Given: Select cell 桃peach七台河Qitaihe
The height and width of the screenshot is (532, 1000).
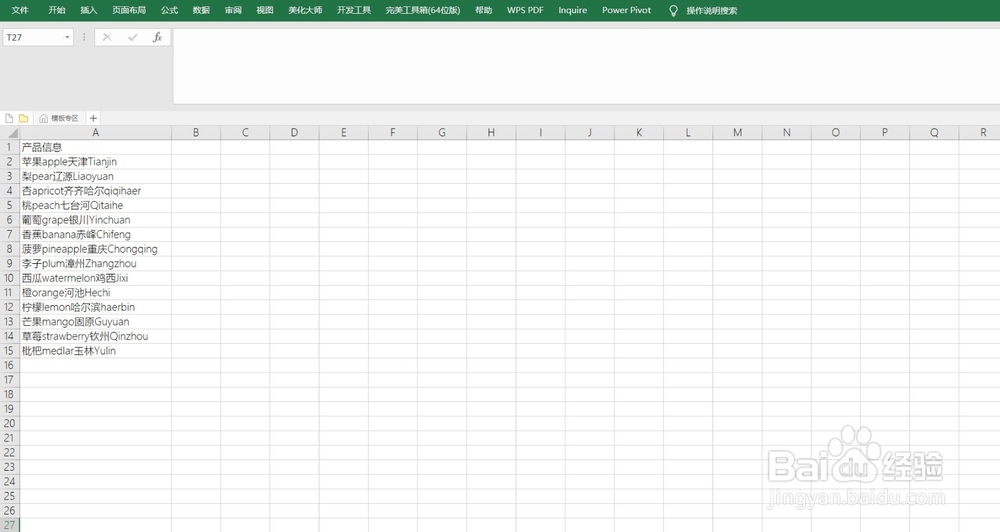Looking at the screenshot, I should point(96,205).
